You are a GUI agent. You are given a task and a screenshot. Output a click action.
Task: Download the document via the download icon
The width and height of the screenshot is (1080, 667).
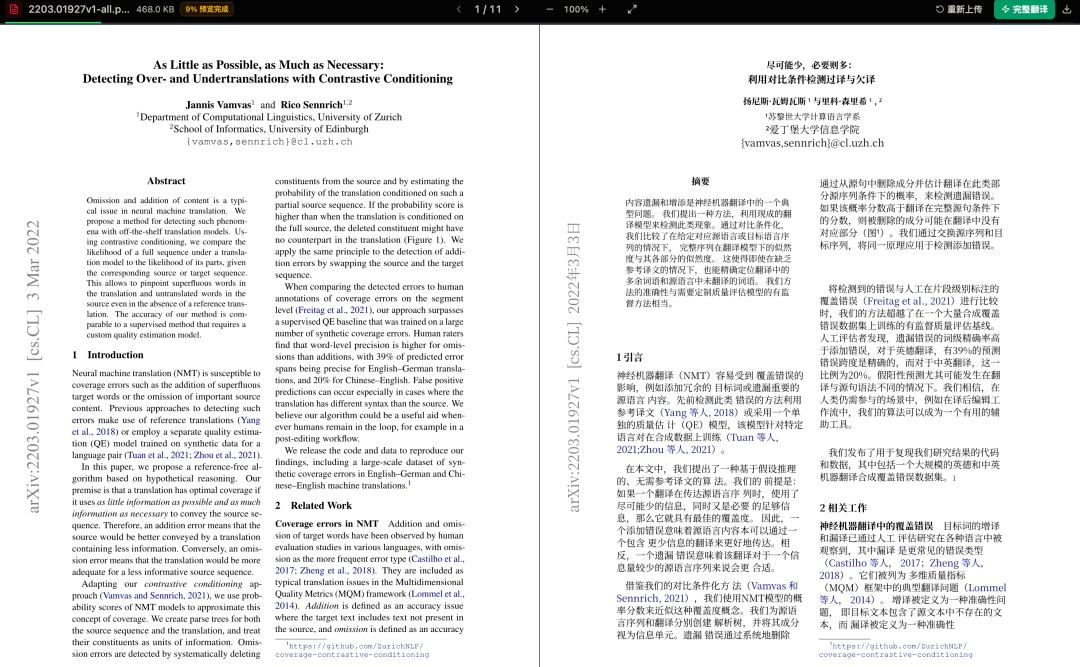(1067, 9)
